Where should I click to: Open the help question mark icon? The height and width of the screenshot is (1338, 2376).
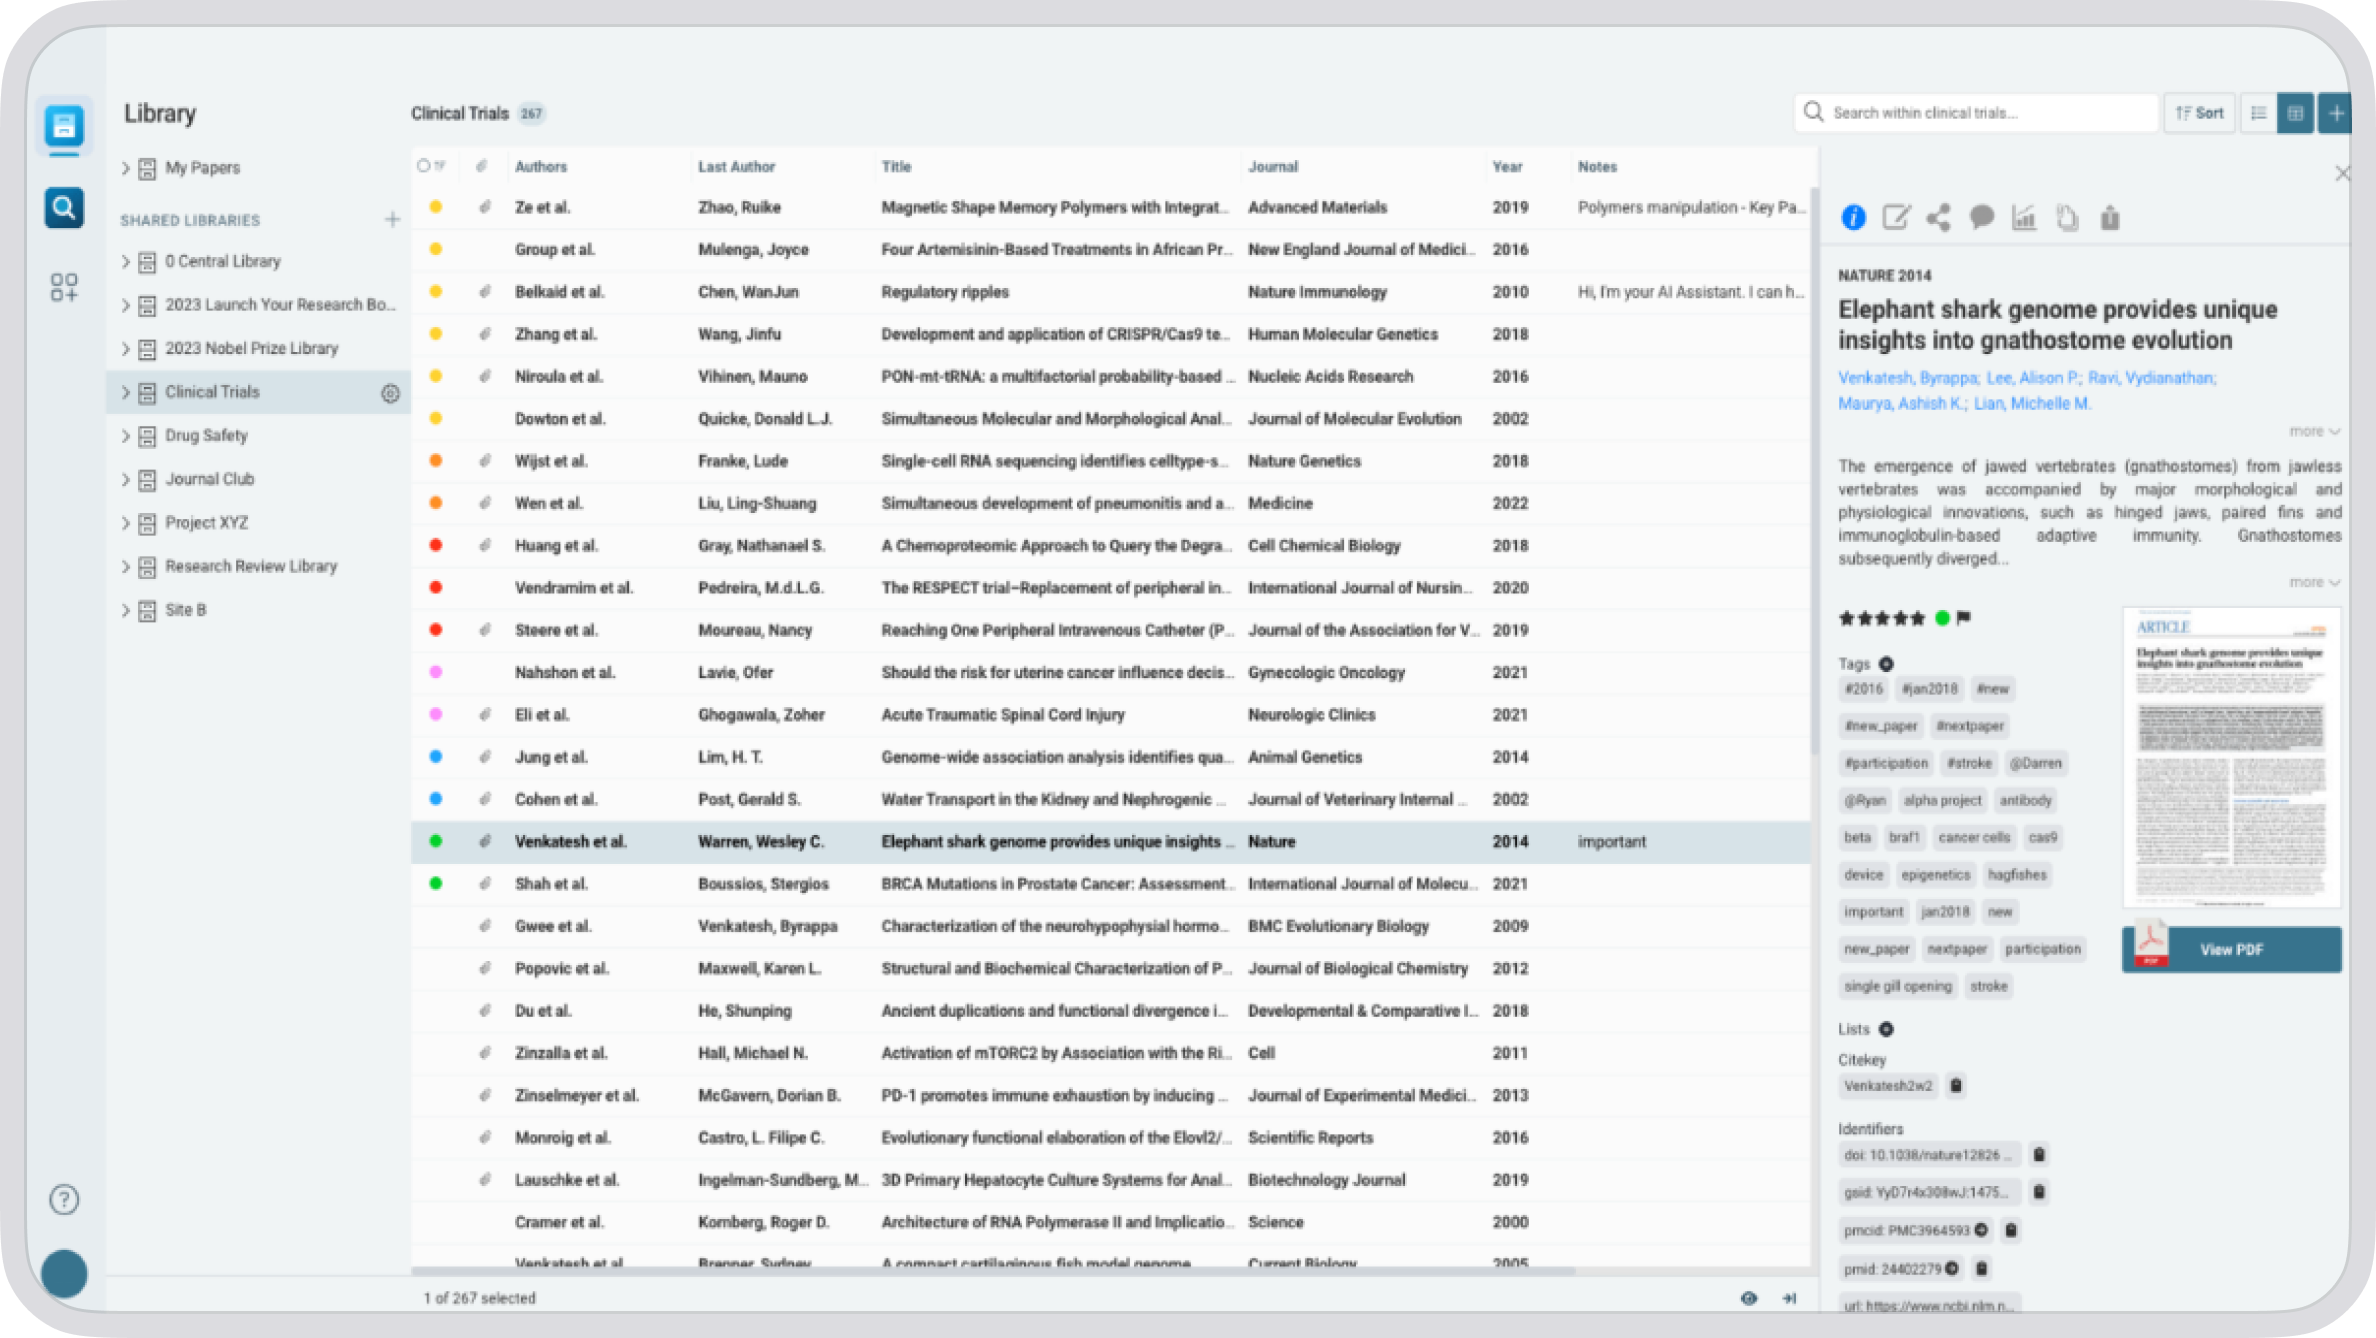[64, 1199]
